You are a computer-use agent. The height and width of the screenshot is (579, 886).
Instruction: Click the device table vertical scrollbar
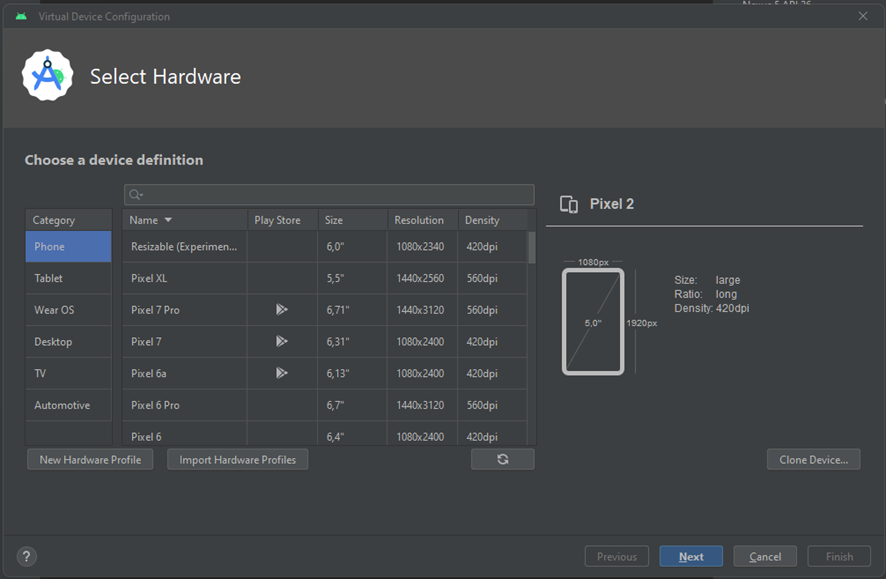[532, 247]
